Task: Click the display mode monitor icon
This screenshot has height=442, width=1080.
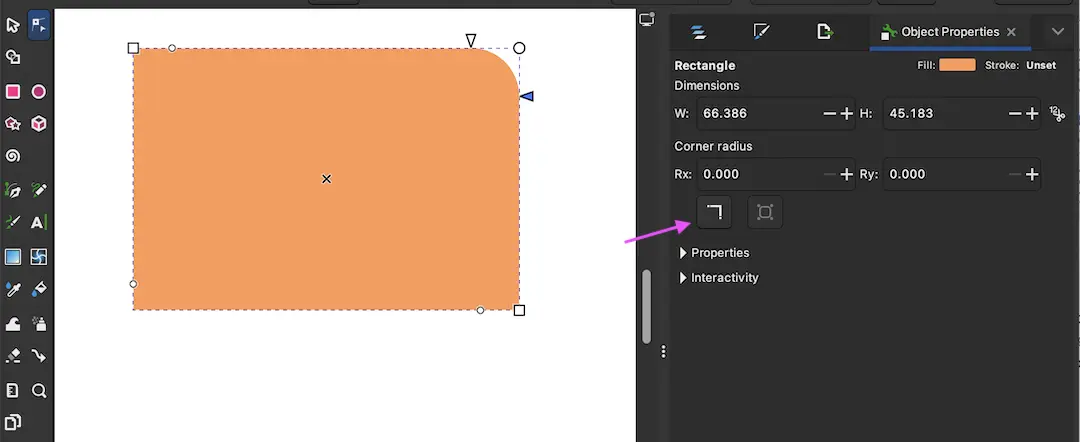Action: (647, 19)
